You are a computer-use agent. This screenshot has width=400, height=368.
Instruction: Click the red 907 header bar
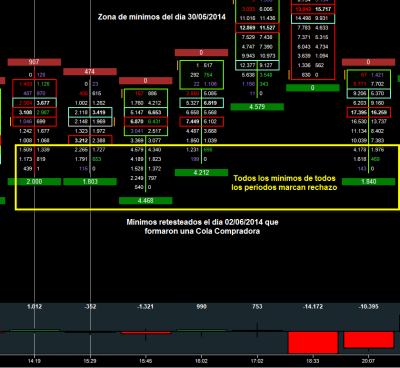tap(34, 62)
